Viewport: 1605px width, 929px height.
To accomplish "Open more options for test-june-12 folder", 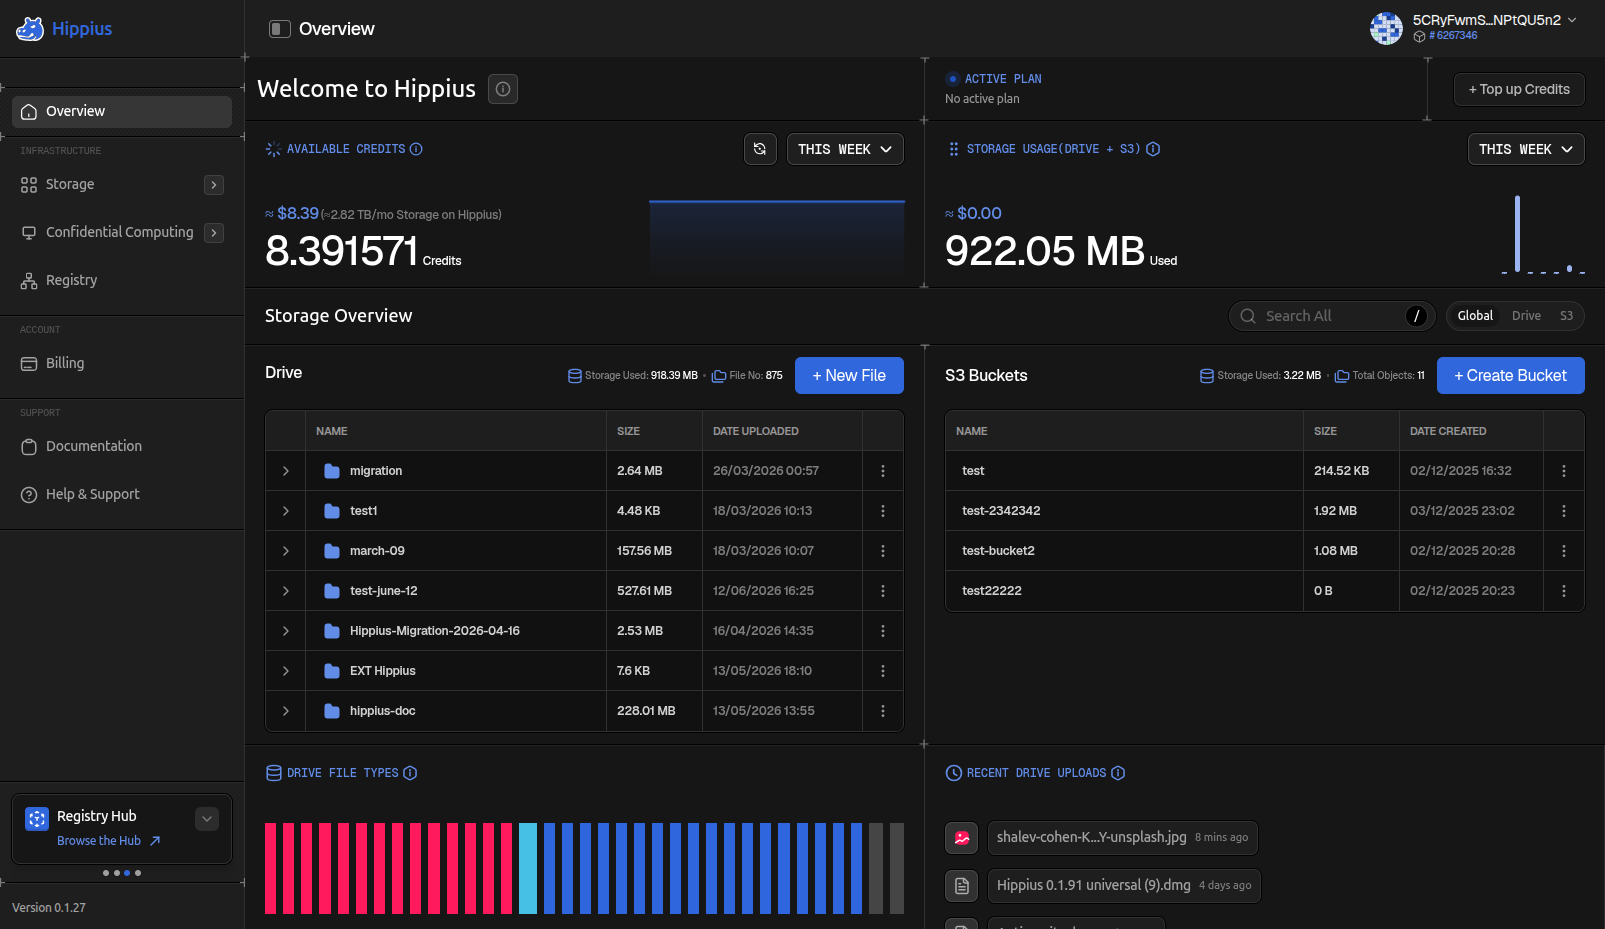I will pyautogui.click(x=883, y=591).
